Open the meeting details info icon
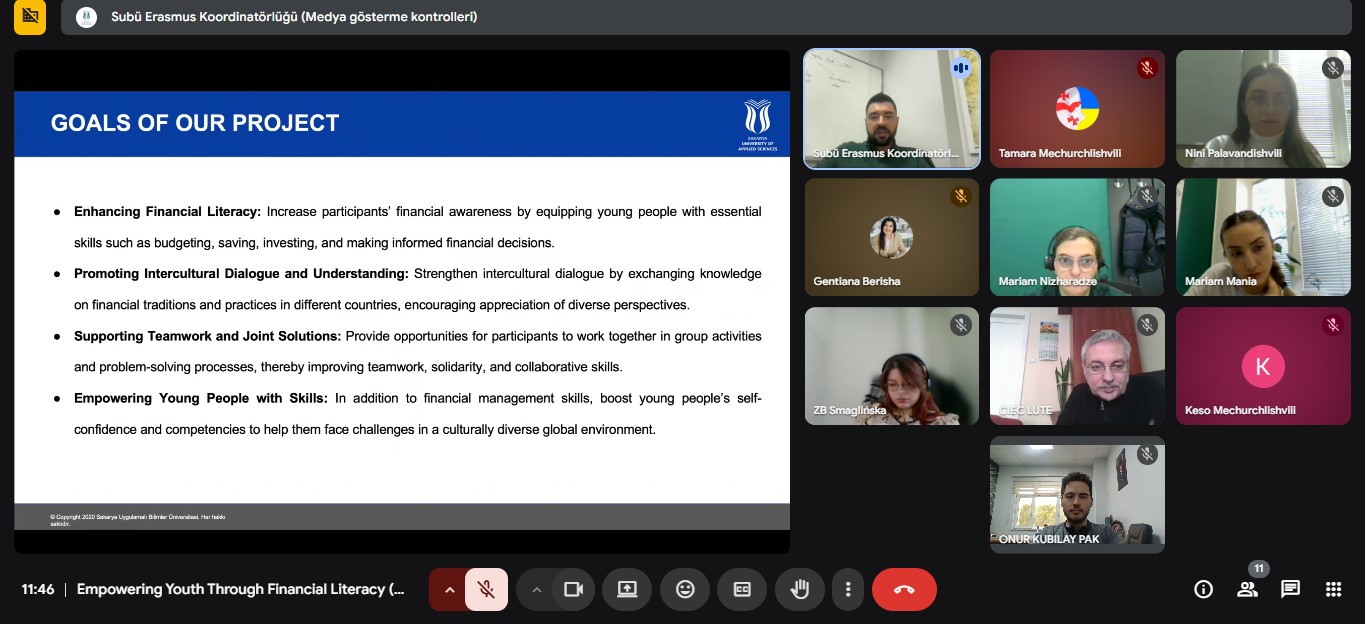This screenshot has height=624, width=1366. click(x=1203, y=589)
